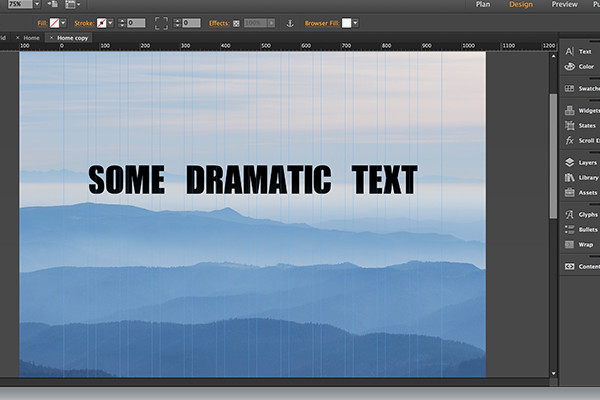
Task: Select the SOME DRAMATIC TEXT frame
Action: coord(253,180)
